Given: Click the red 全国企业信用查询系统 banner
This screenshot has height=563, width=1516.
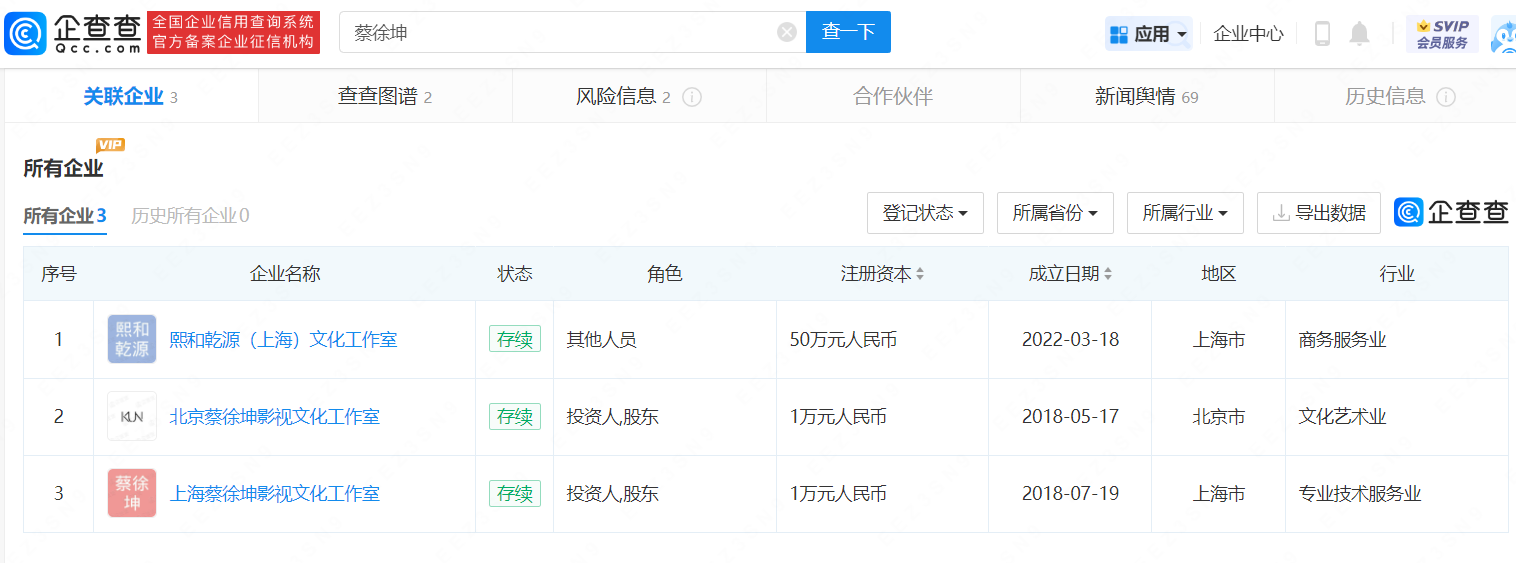Looking at the screenshot, I should click(234, 32).
